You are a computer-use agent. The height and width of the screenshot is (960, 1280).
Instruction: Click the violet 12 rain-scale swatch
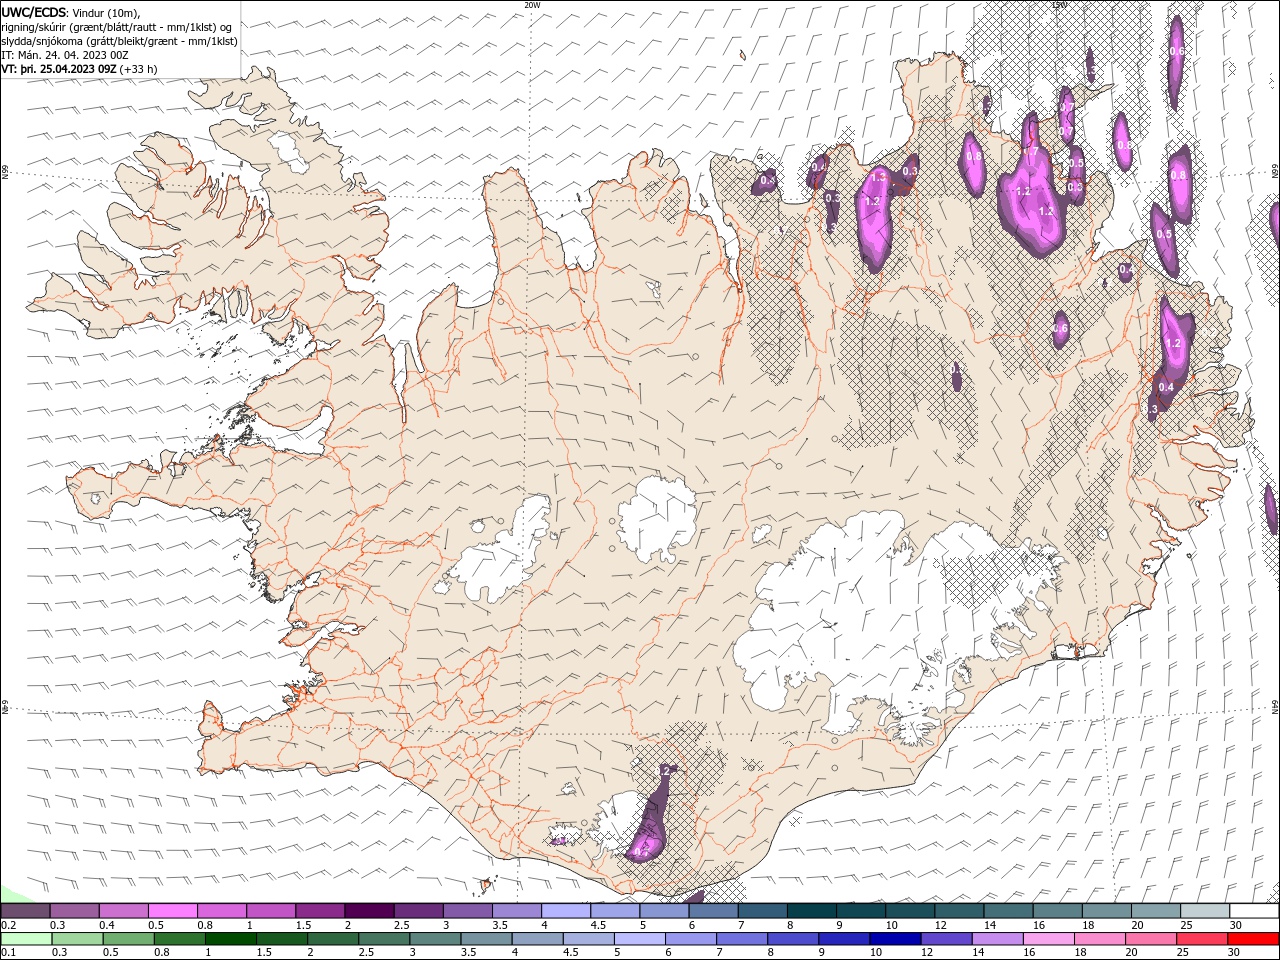(946, 939)
